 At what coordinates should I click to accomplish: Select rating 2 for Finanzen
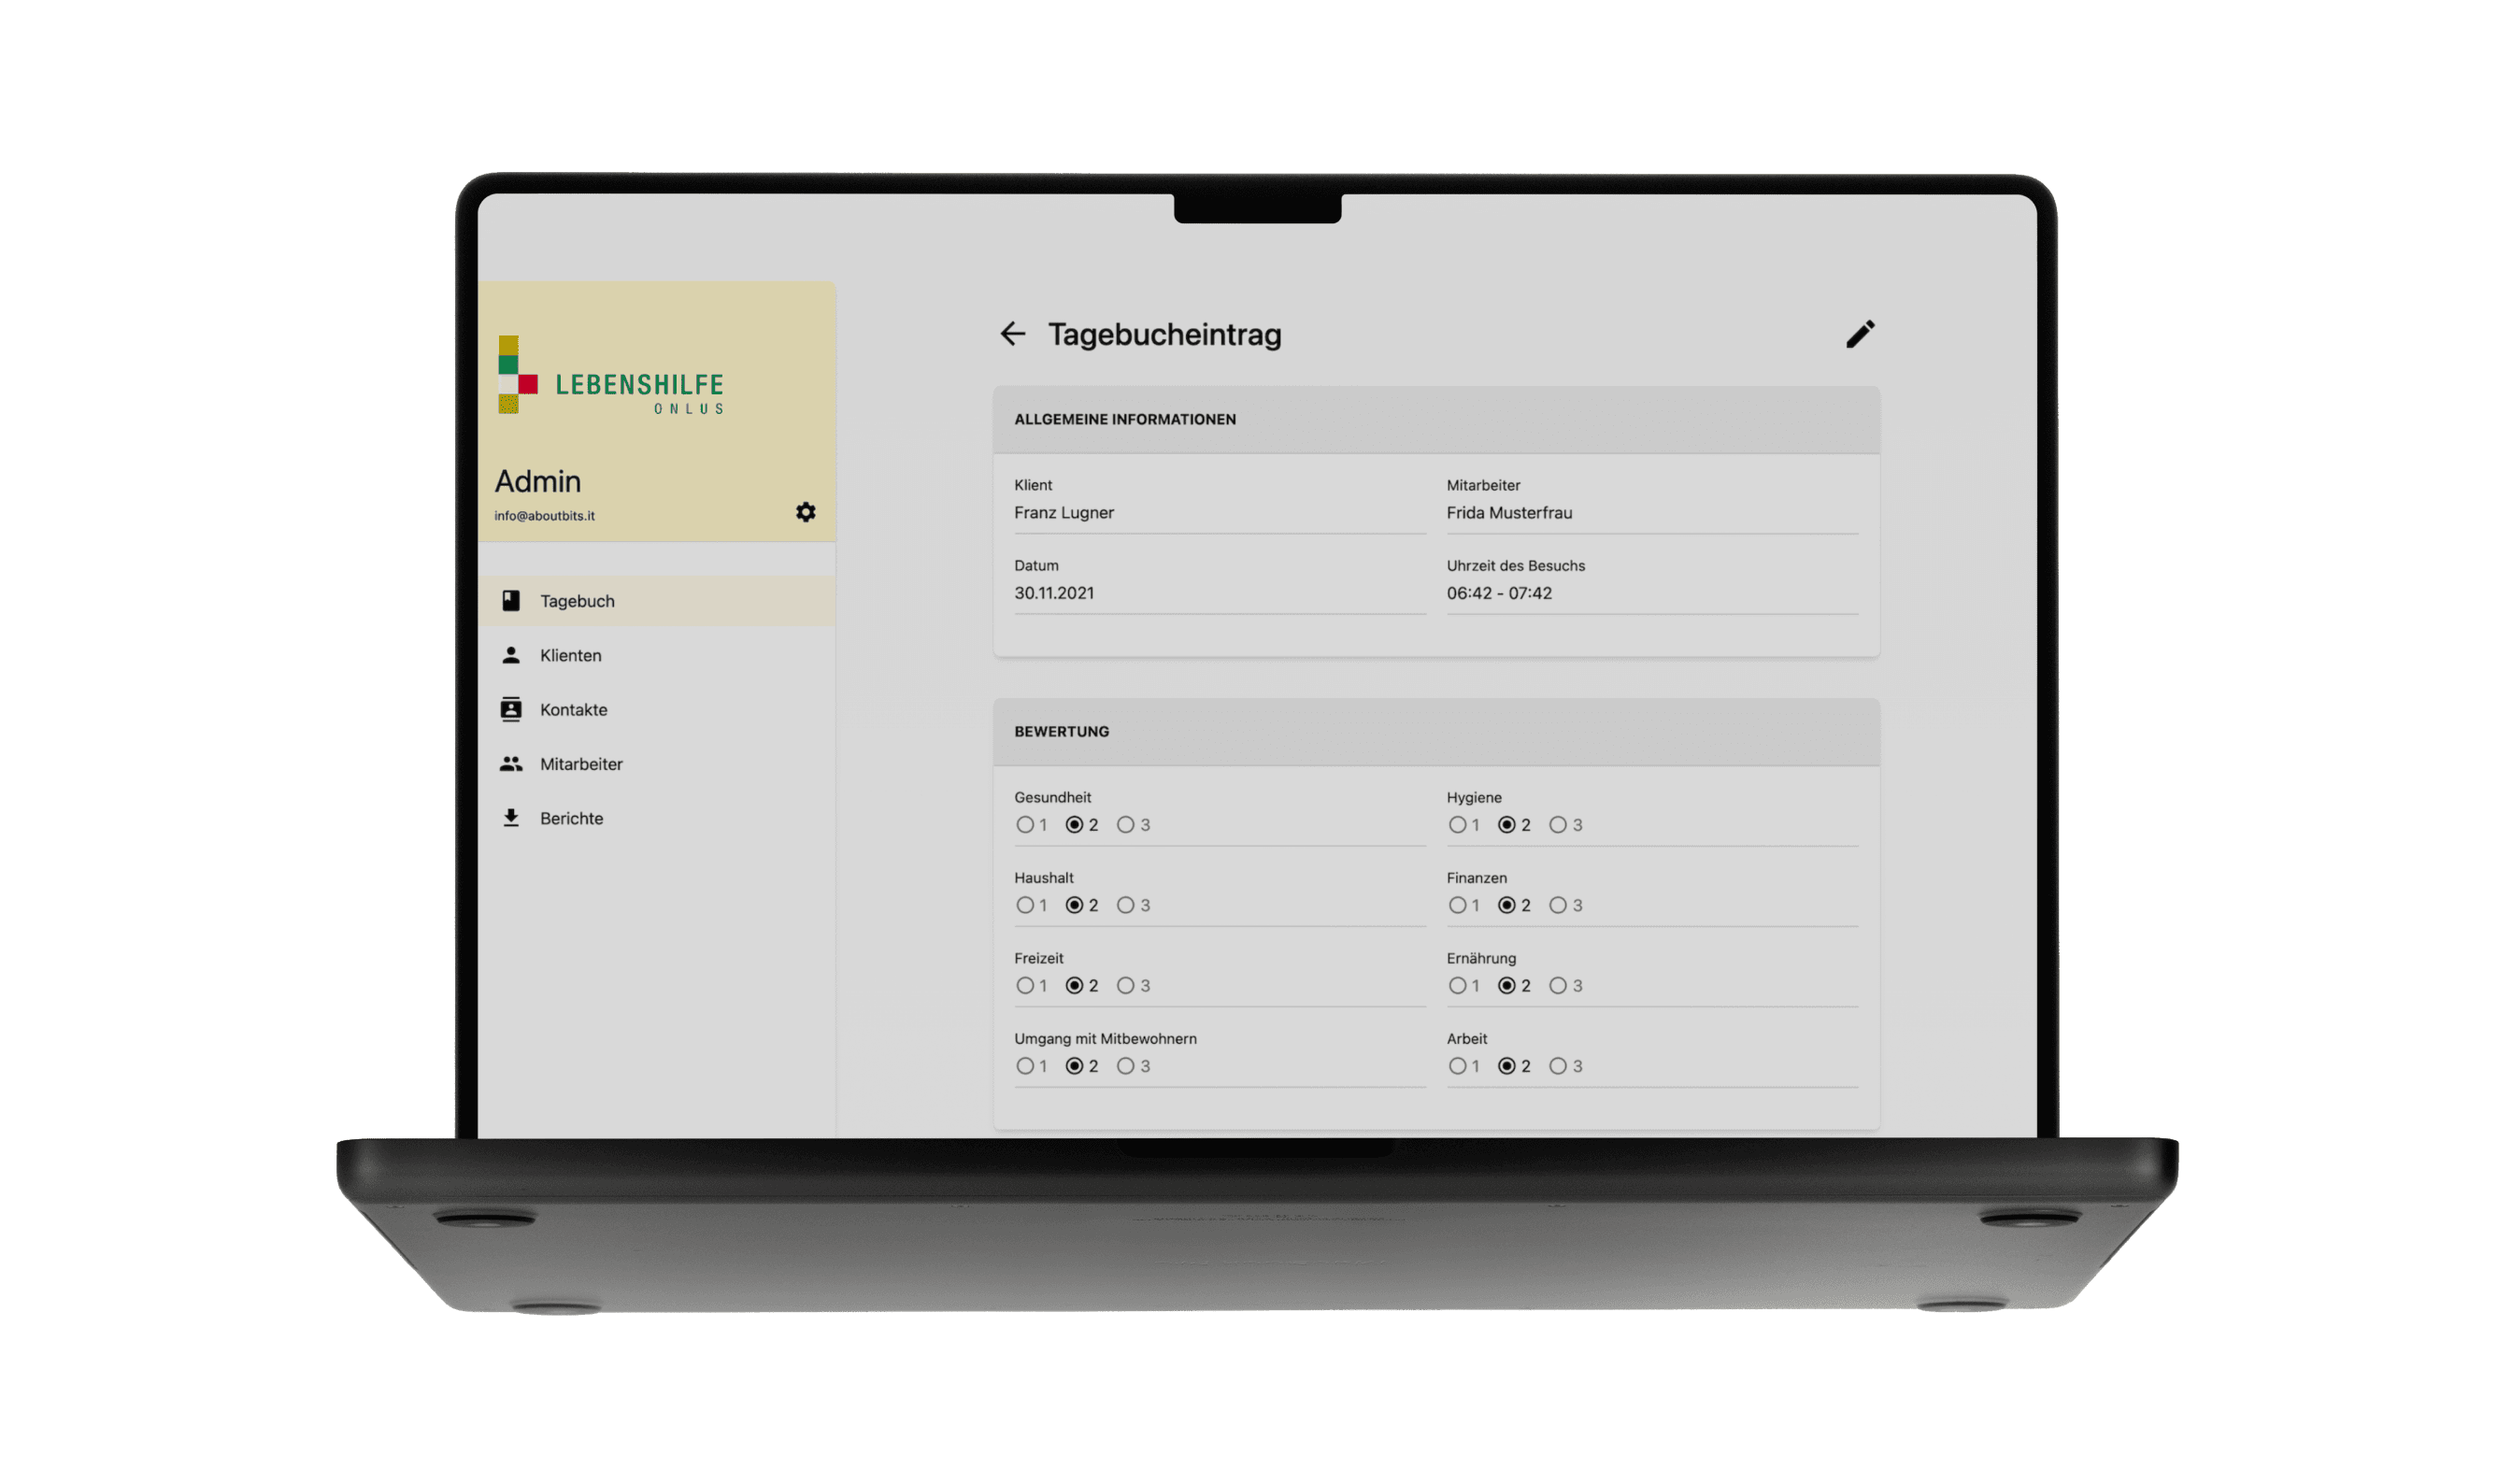[1506, 905]
